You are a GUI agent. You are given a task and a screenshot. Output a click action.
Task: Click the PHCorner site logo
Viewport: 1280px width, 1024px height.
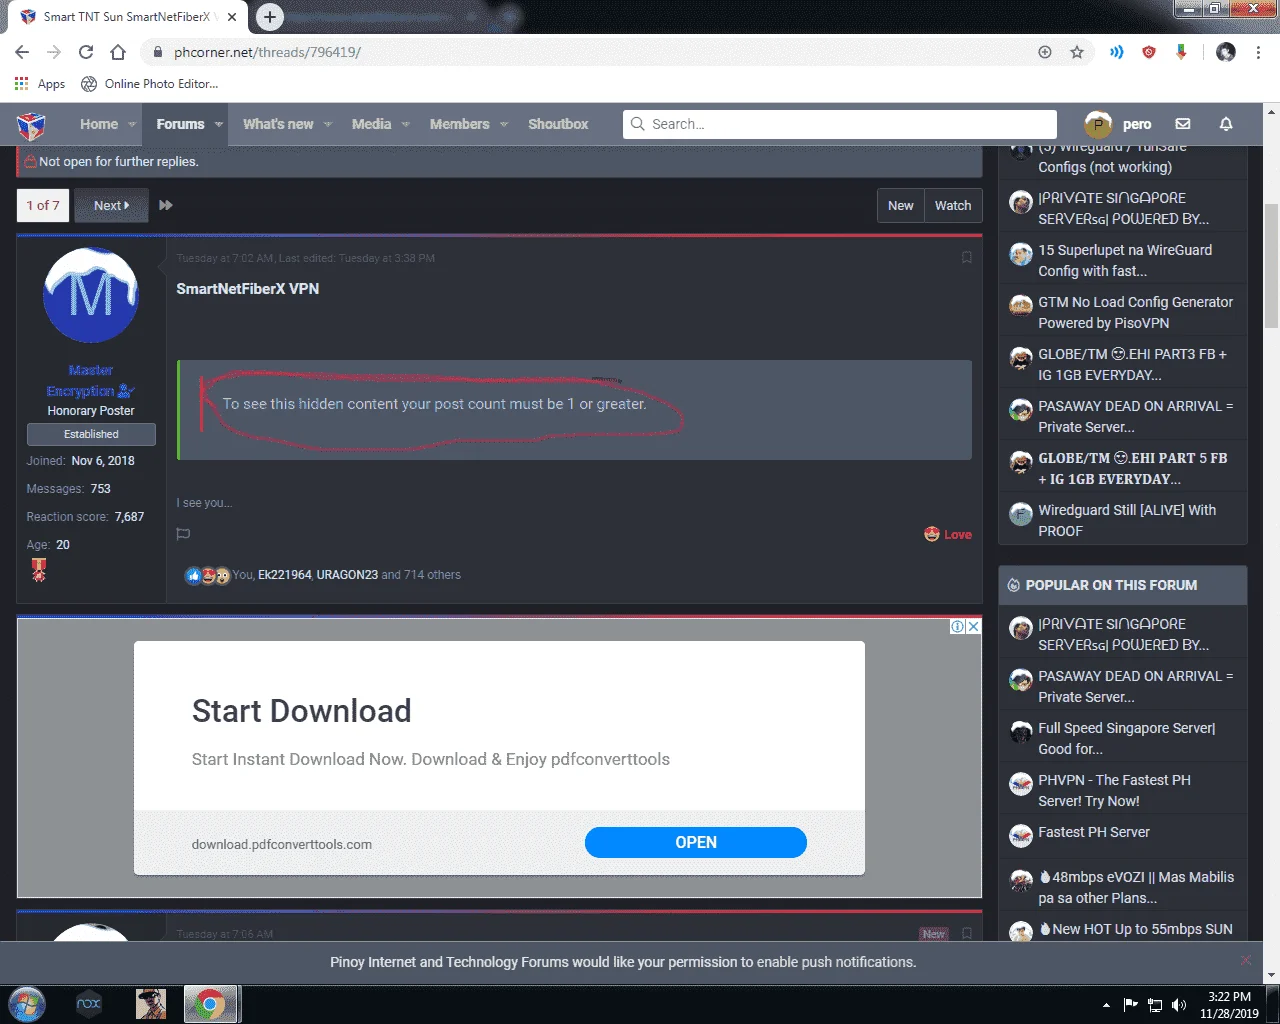tap(31, 125)
